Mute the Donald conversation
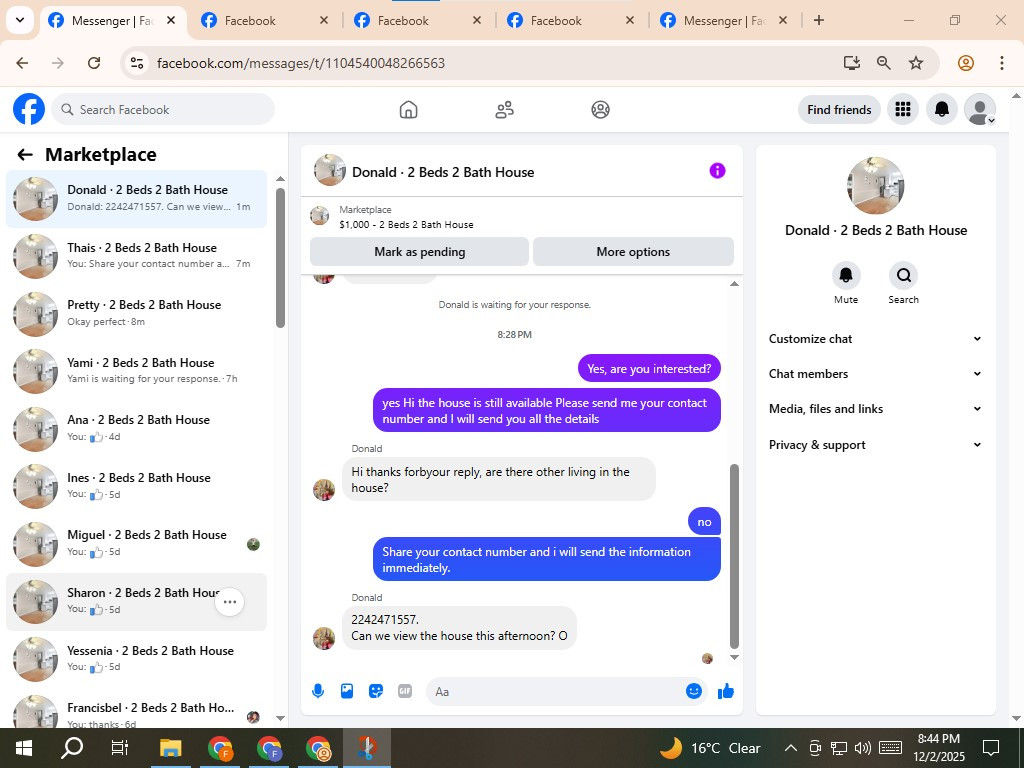 pos(846,276)
